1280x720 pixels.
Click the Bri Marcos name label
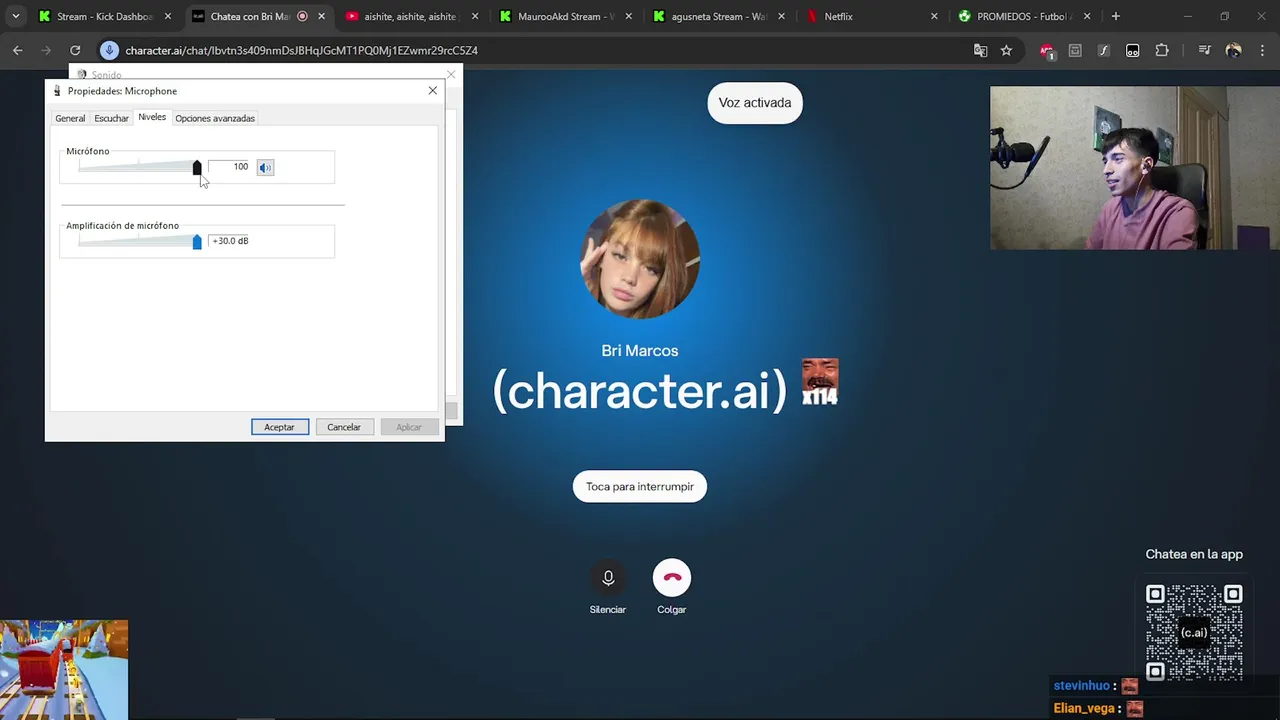pyautogui.click(x=640, y=351)
